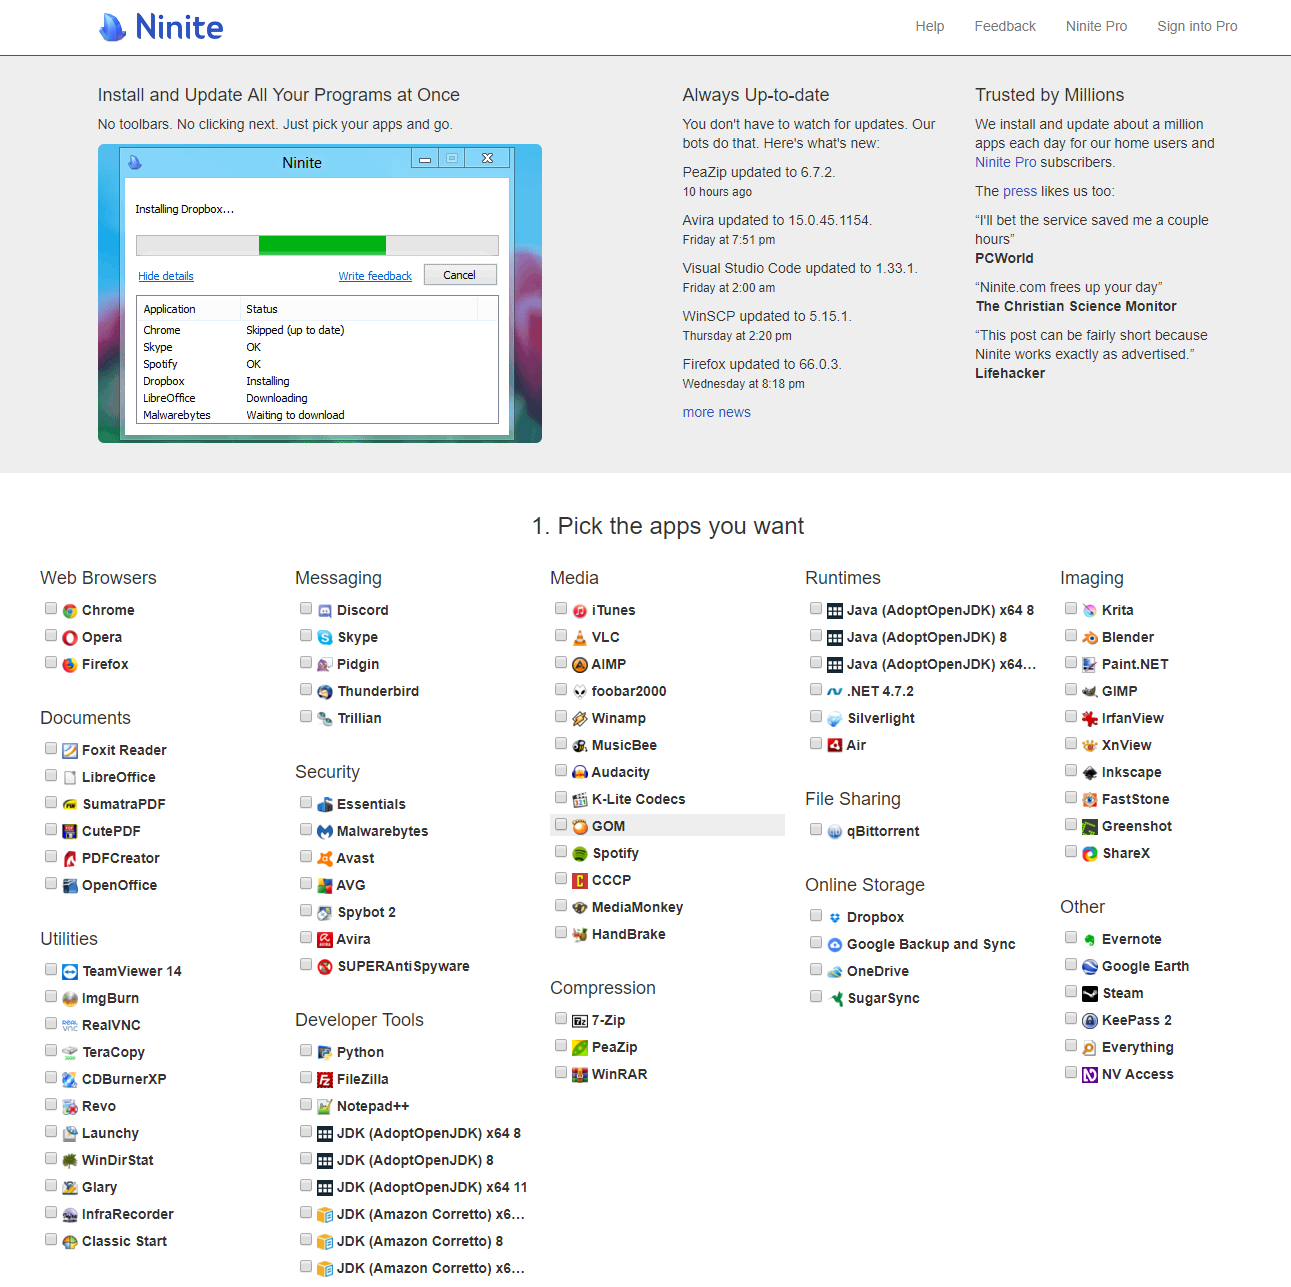Click the SUPERAntiSpyware label
Screen dimensions: 1291x1287
click(403, 967)
